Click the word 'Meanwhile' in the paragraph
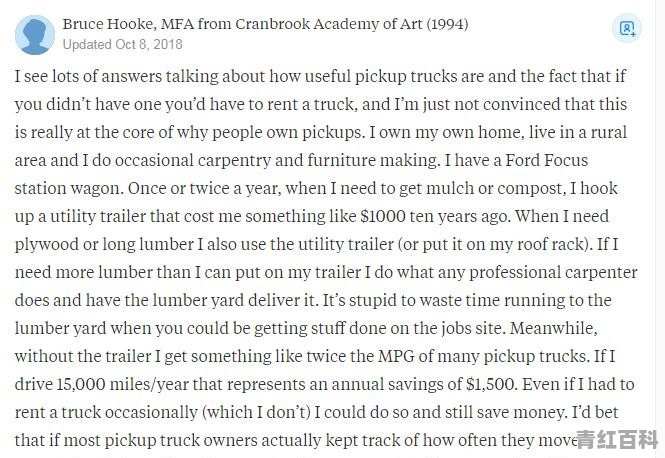This screenshot has height=458, width=665. [x=552, y=328]
